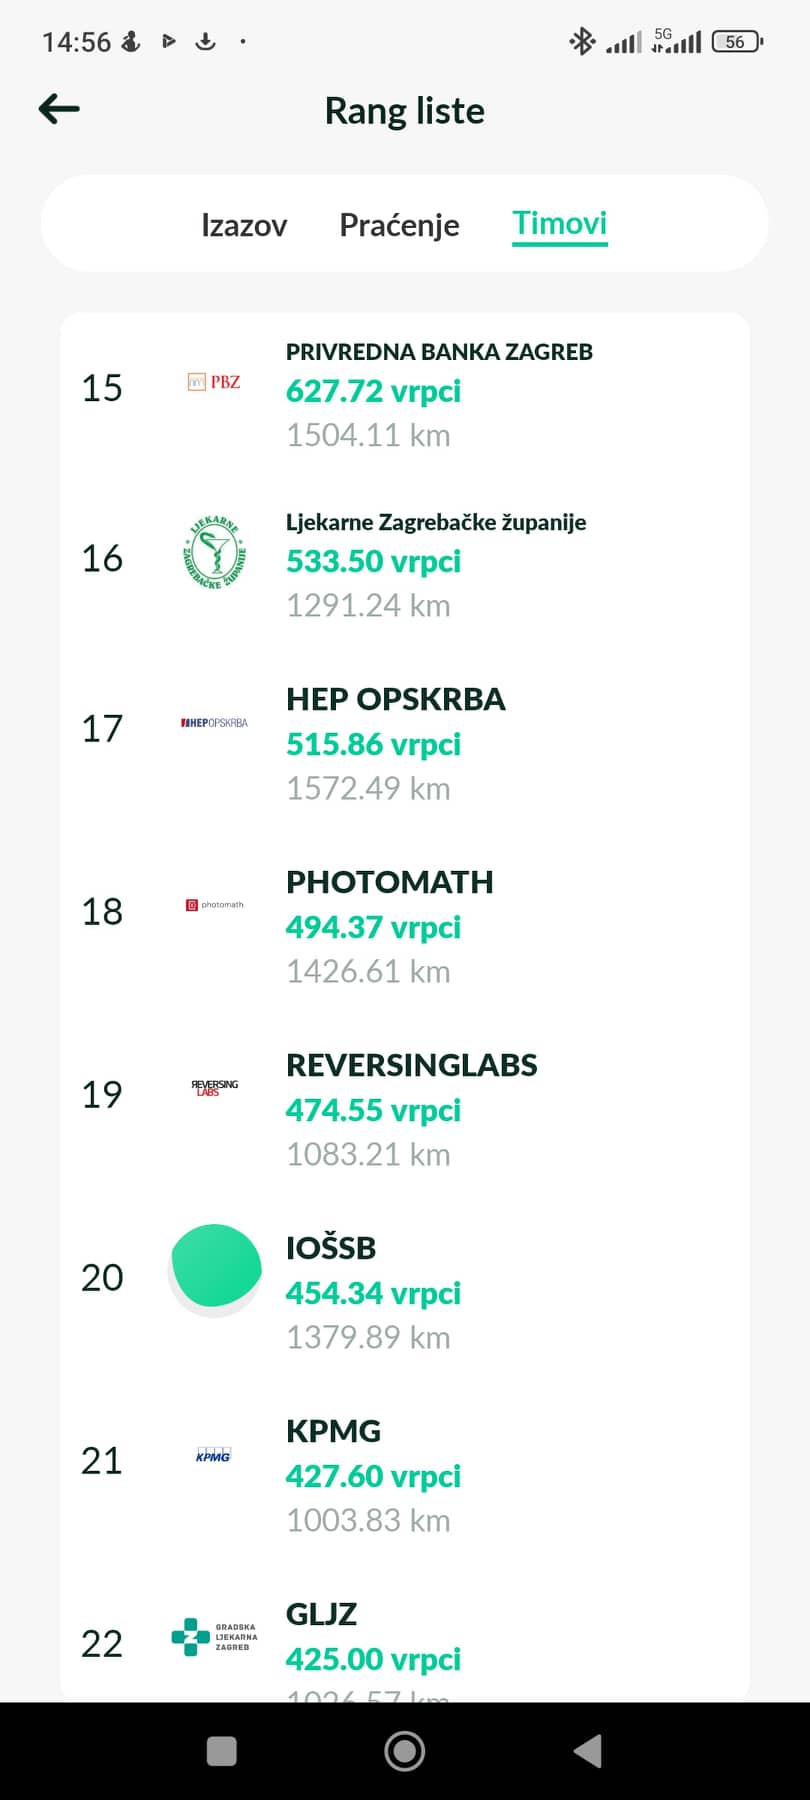Open the KPMG 427.60 vrpci score
This screenshot has height=1800, width=810.
coord(373,1476)
